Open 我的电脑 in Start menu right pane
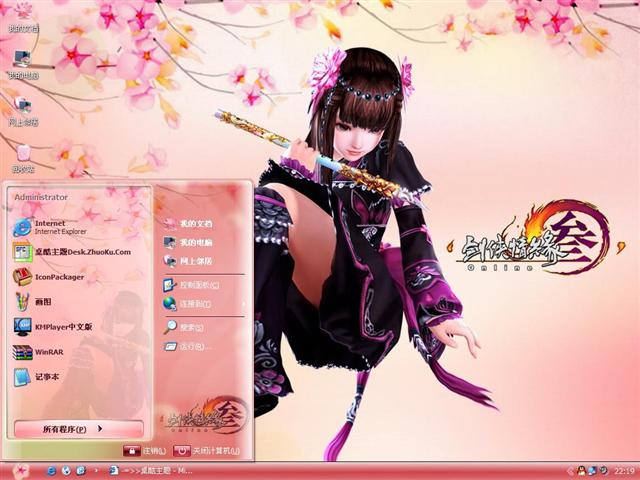The height and width of the screenshot is (480, 640). (x=188, y=242)
